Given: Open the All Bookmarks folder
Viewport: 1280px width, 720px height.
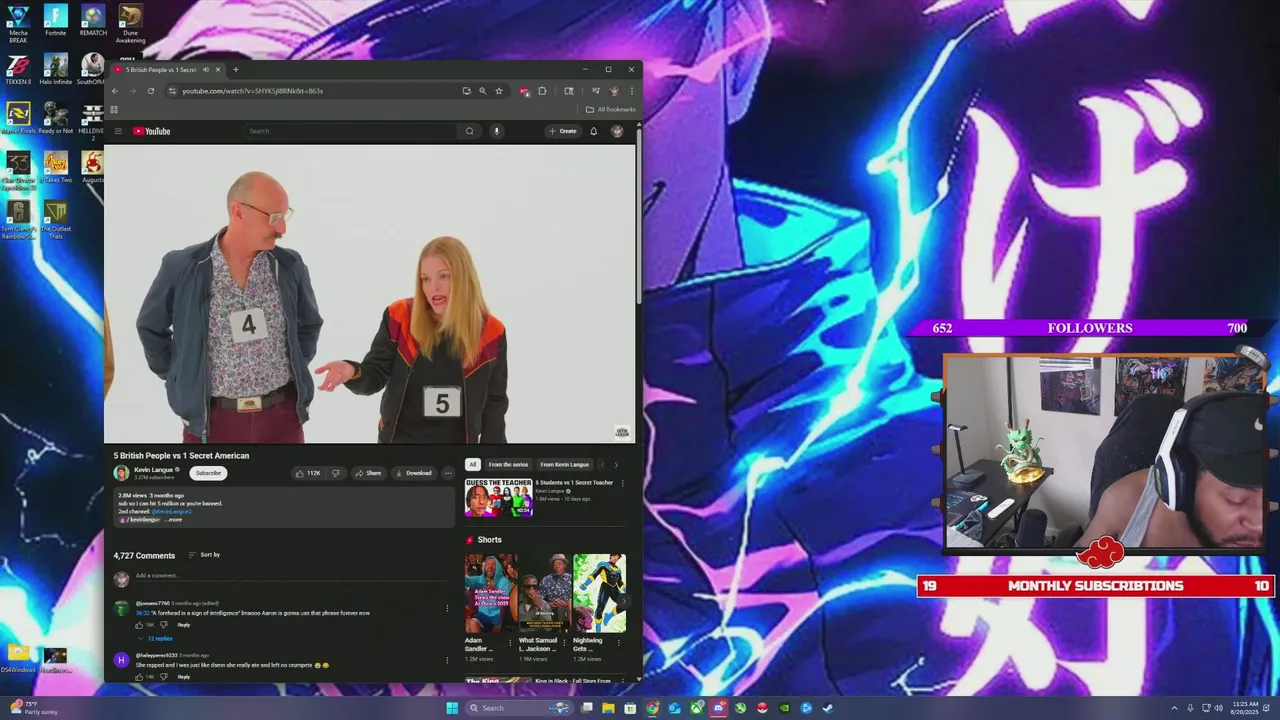Looking at the screenshot, I should click(x=610, y=109).
